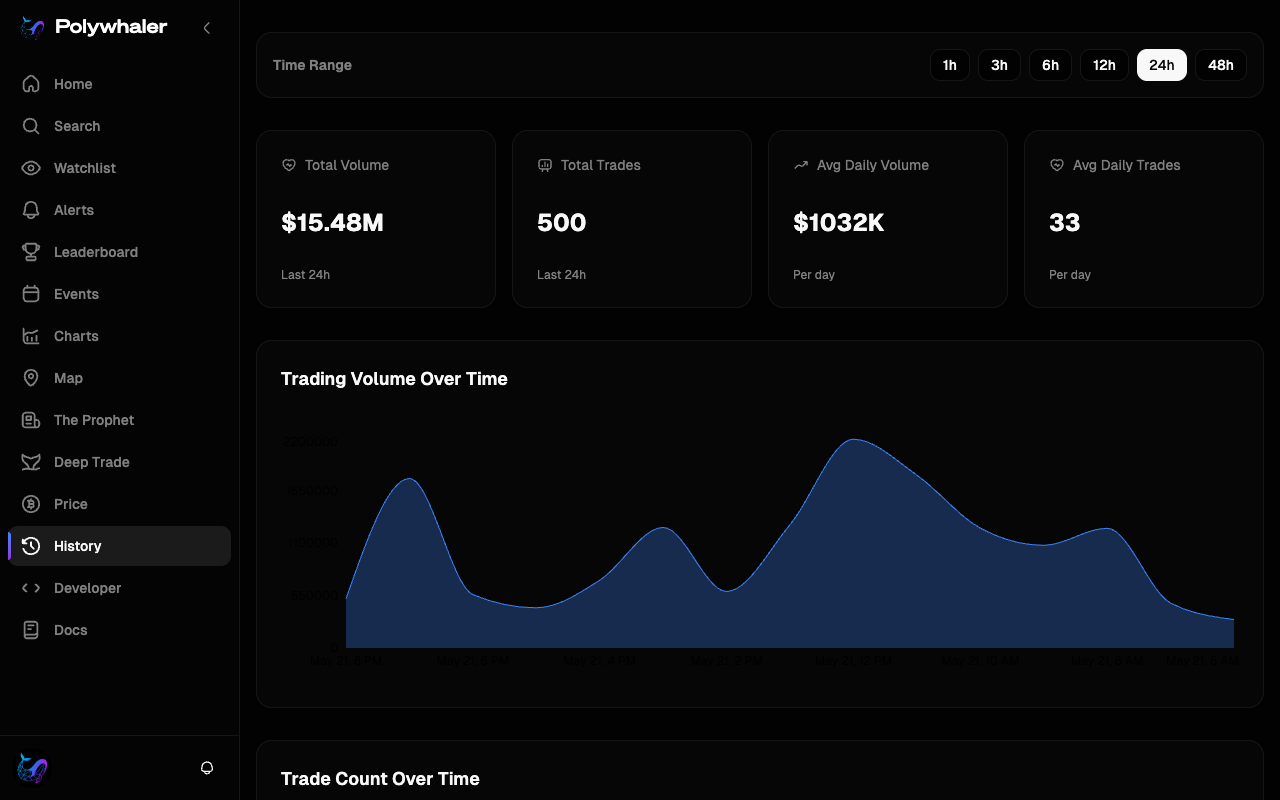Image resolution: width=1280 pixels, height=800 pixels.
Task: Open the Events page label
Action: point(76,294)
